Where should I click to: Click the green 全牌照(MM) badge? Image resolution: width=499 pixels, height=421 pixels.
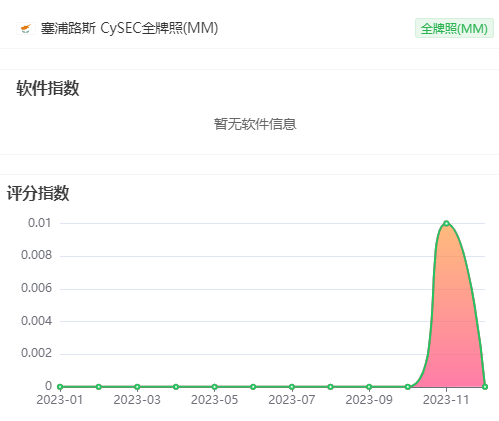(x=454, y=28)
